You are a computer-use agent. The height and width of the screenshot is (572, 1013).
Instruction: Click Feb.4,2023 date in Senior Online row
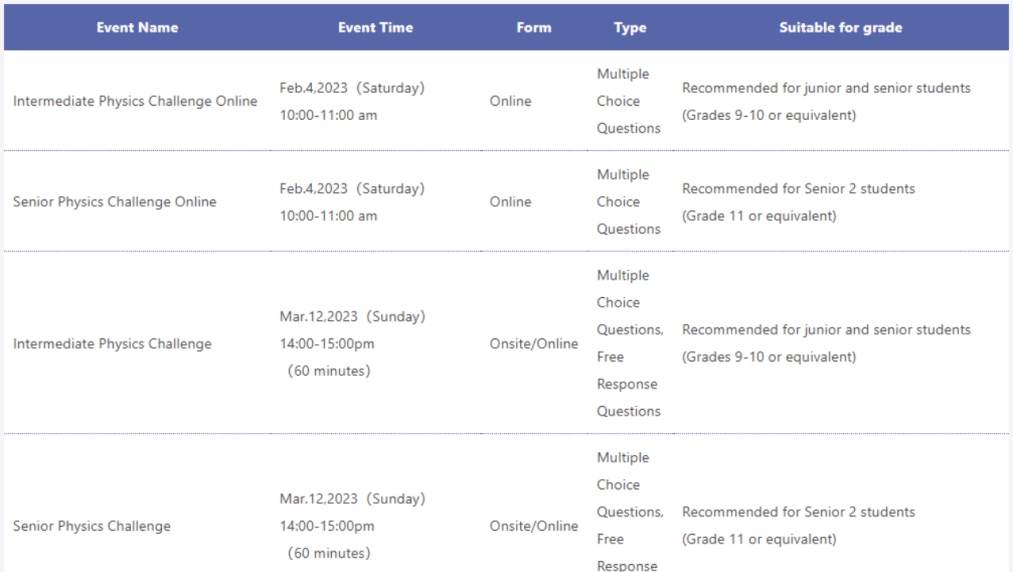(313, 189)
